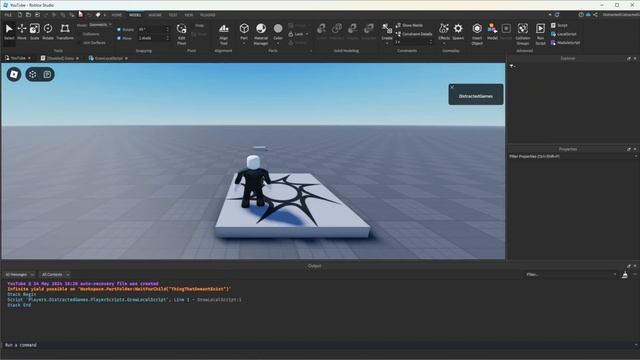Open the Mode Geometric dropdown
The height and width of the screenshot is (360, 640).
pyautogui.click(x=100, y=25)
